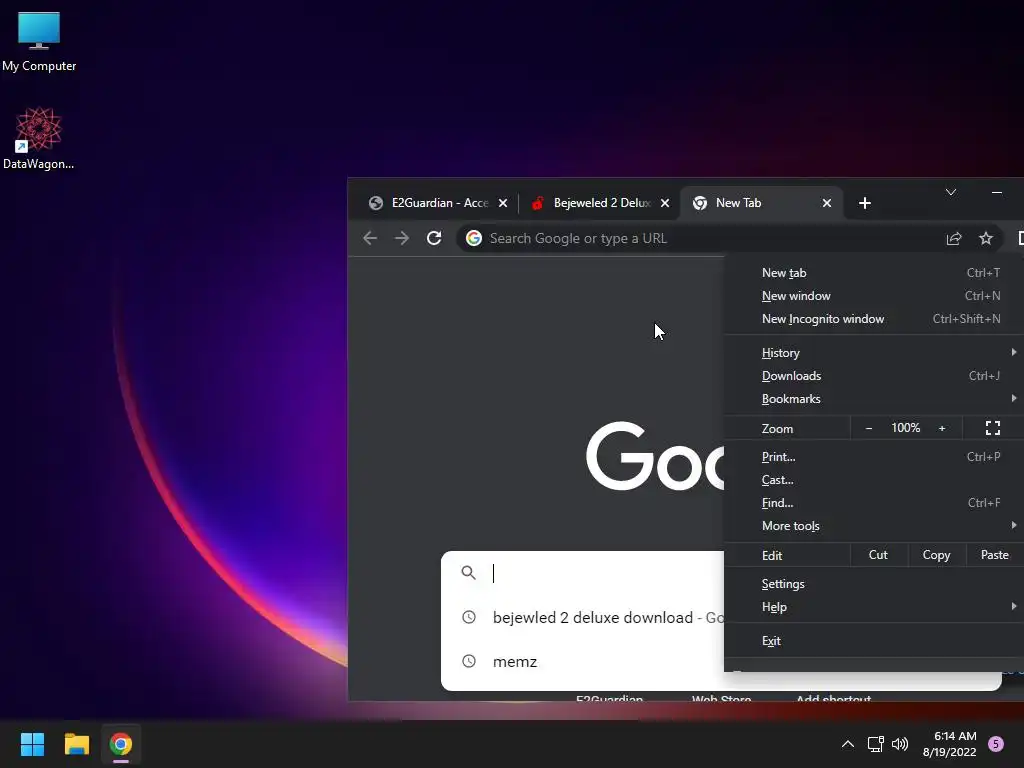This screenshot has height=768, width=1024.
Task: Click Chrome icon on the taskbar
Action: click(x=121, y=744)
